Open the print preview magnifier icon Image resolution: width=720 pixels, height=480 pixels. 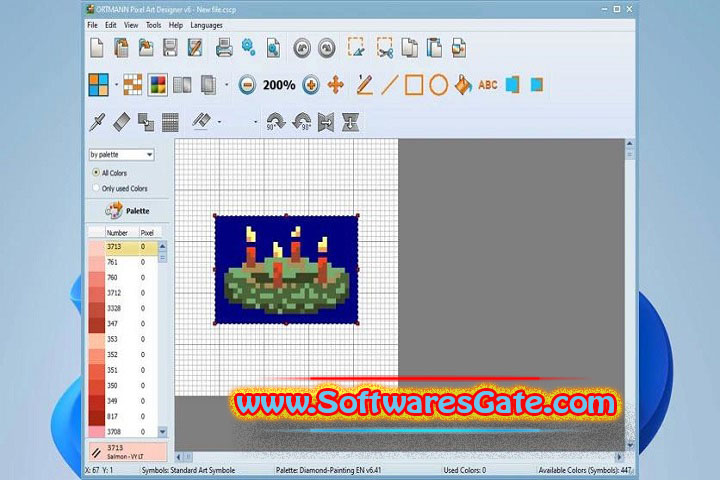coord(273,48)
